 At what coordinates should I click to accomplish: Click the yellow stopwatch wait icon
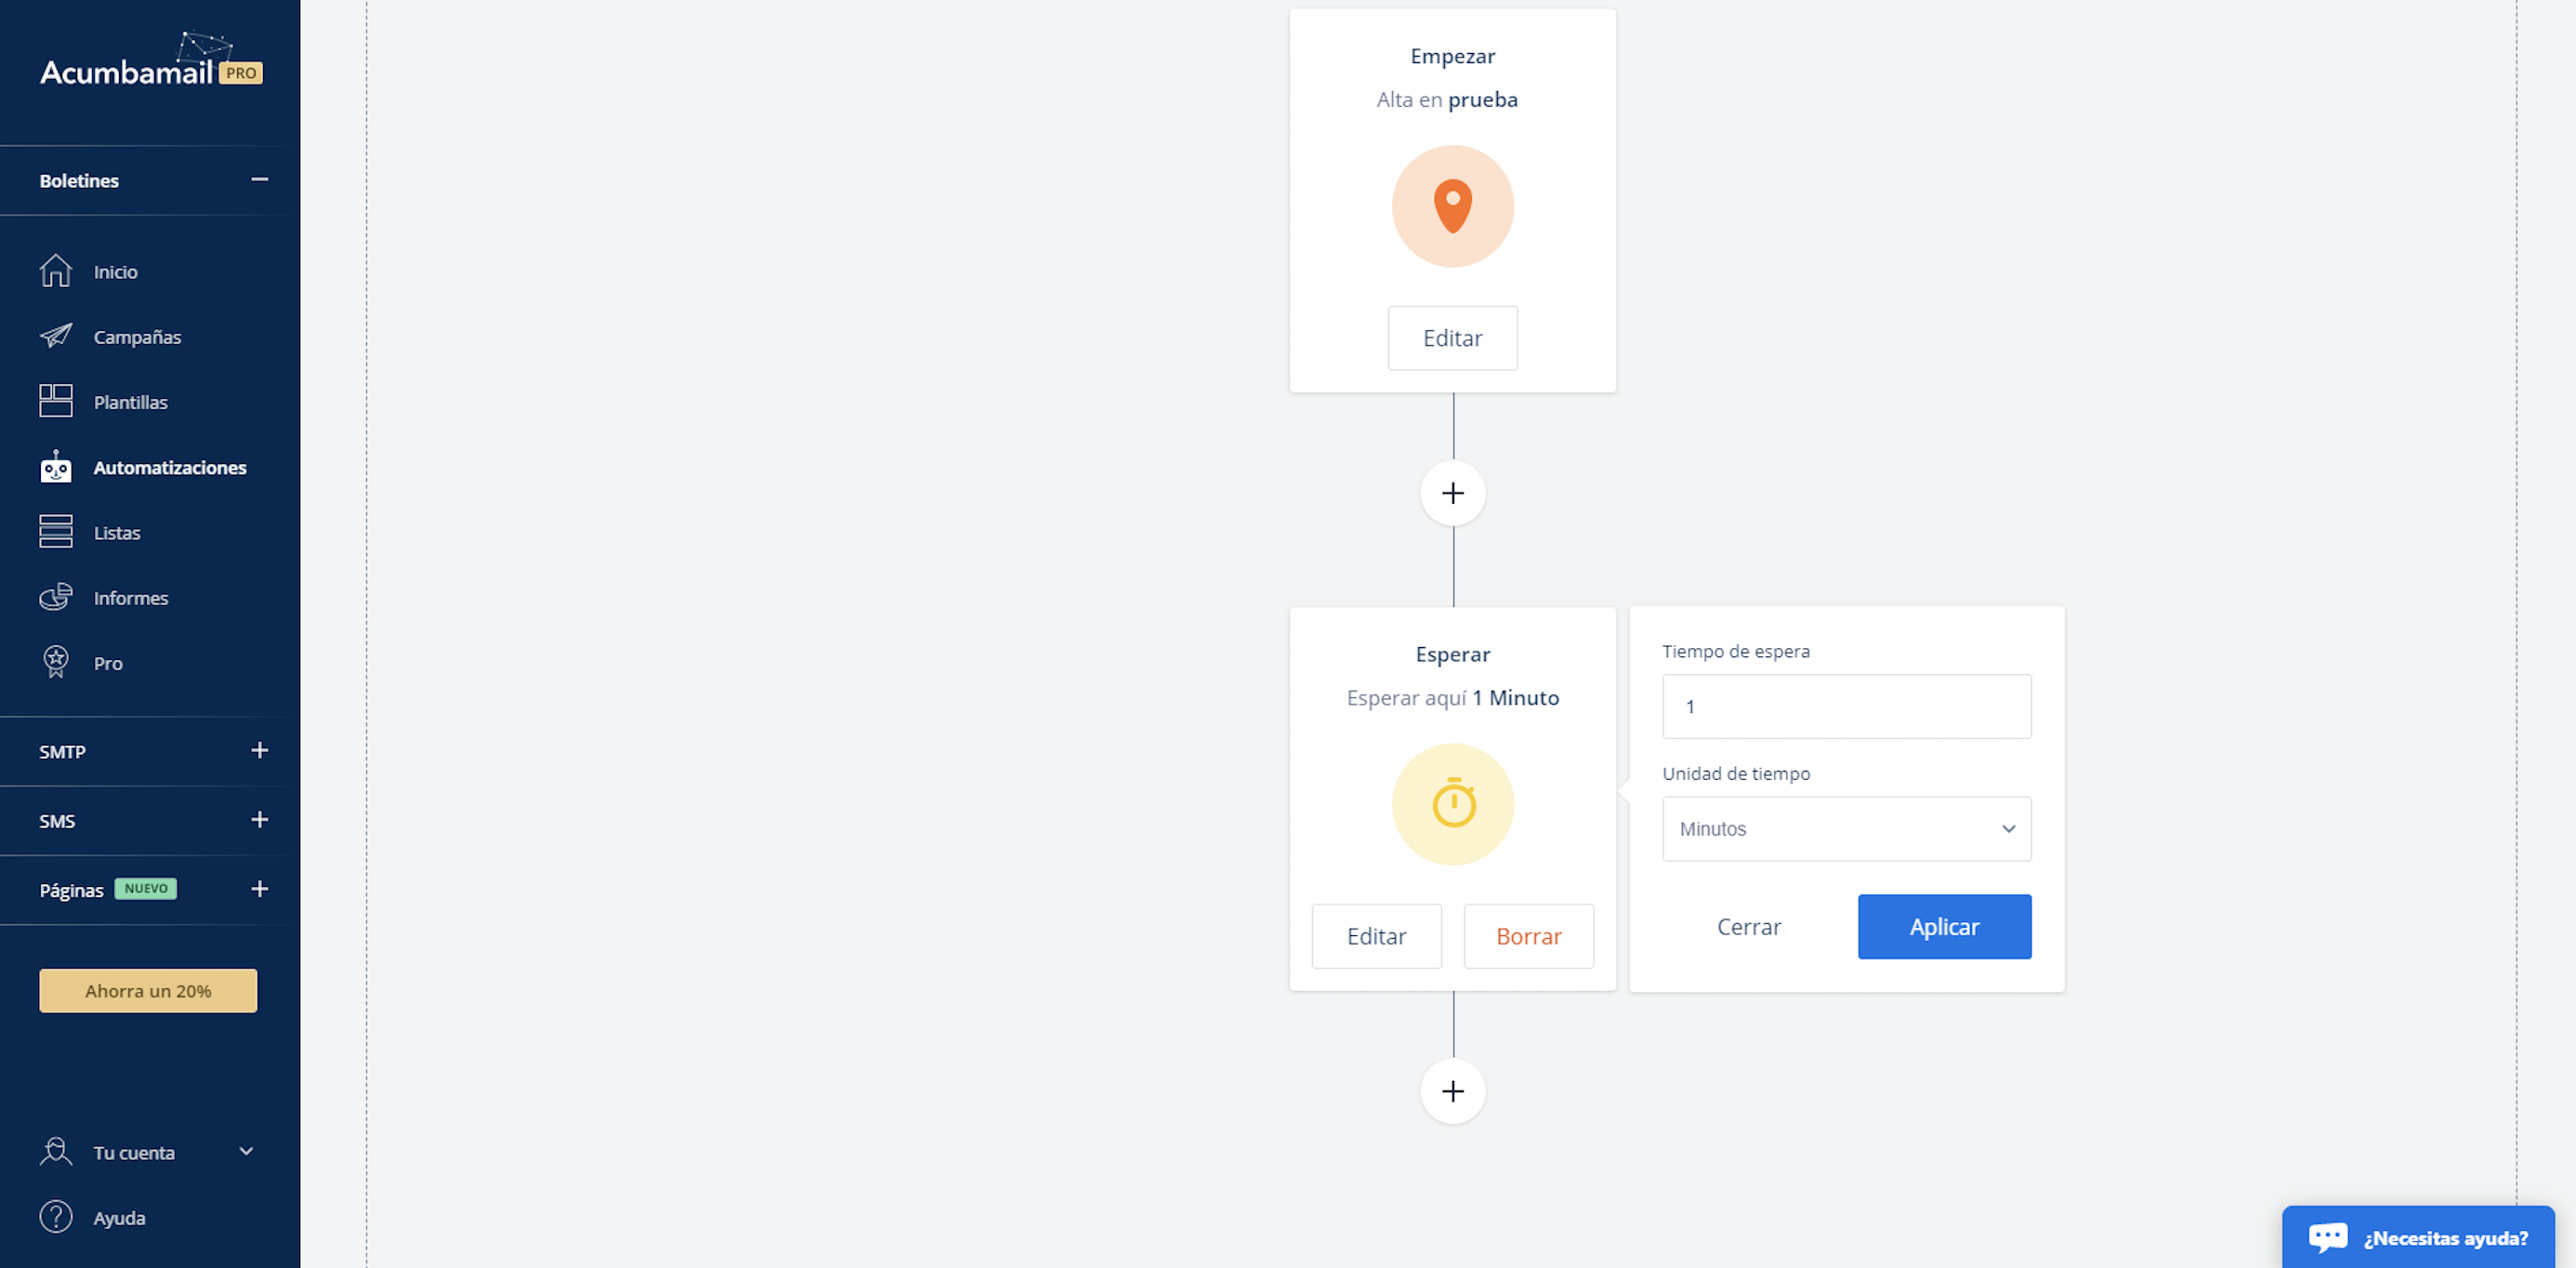coord(1452,804)
